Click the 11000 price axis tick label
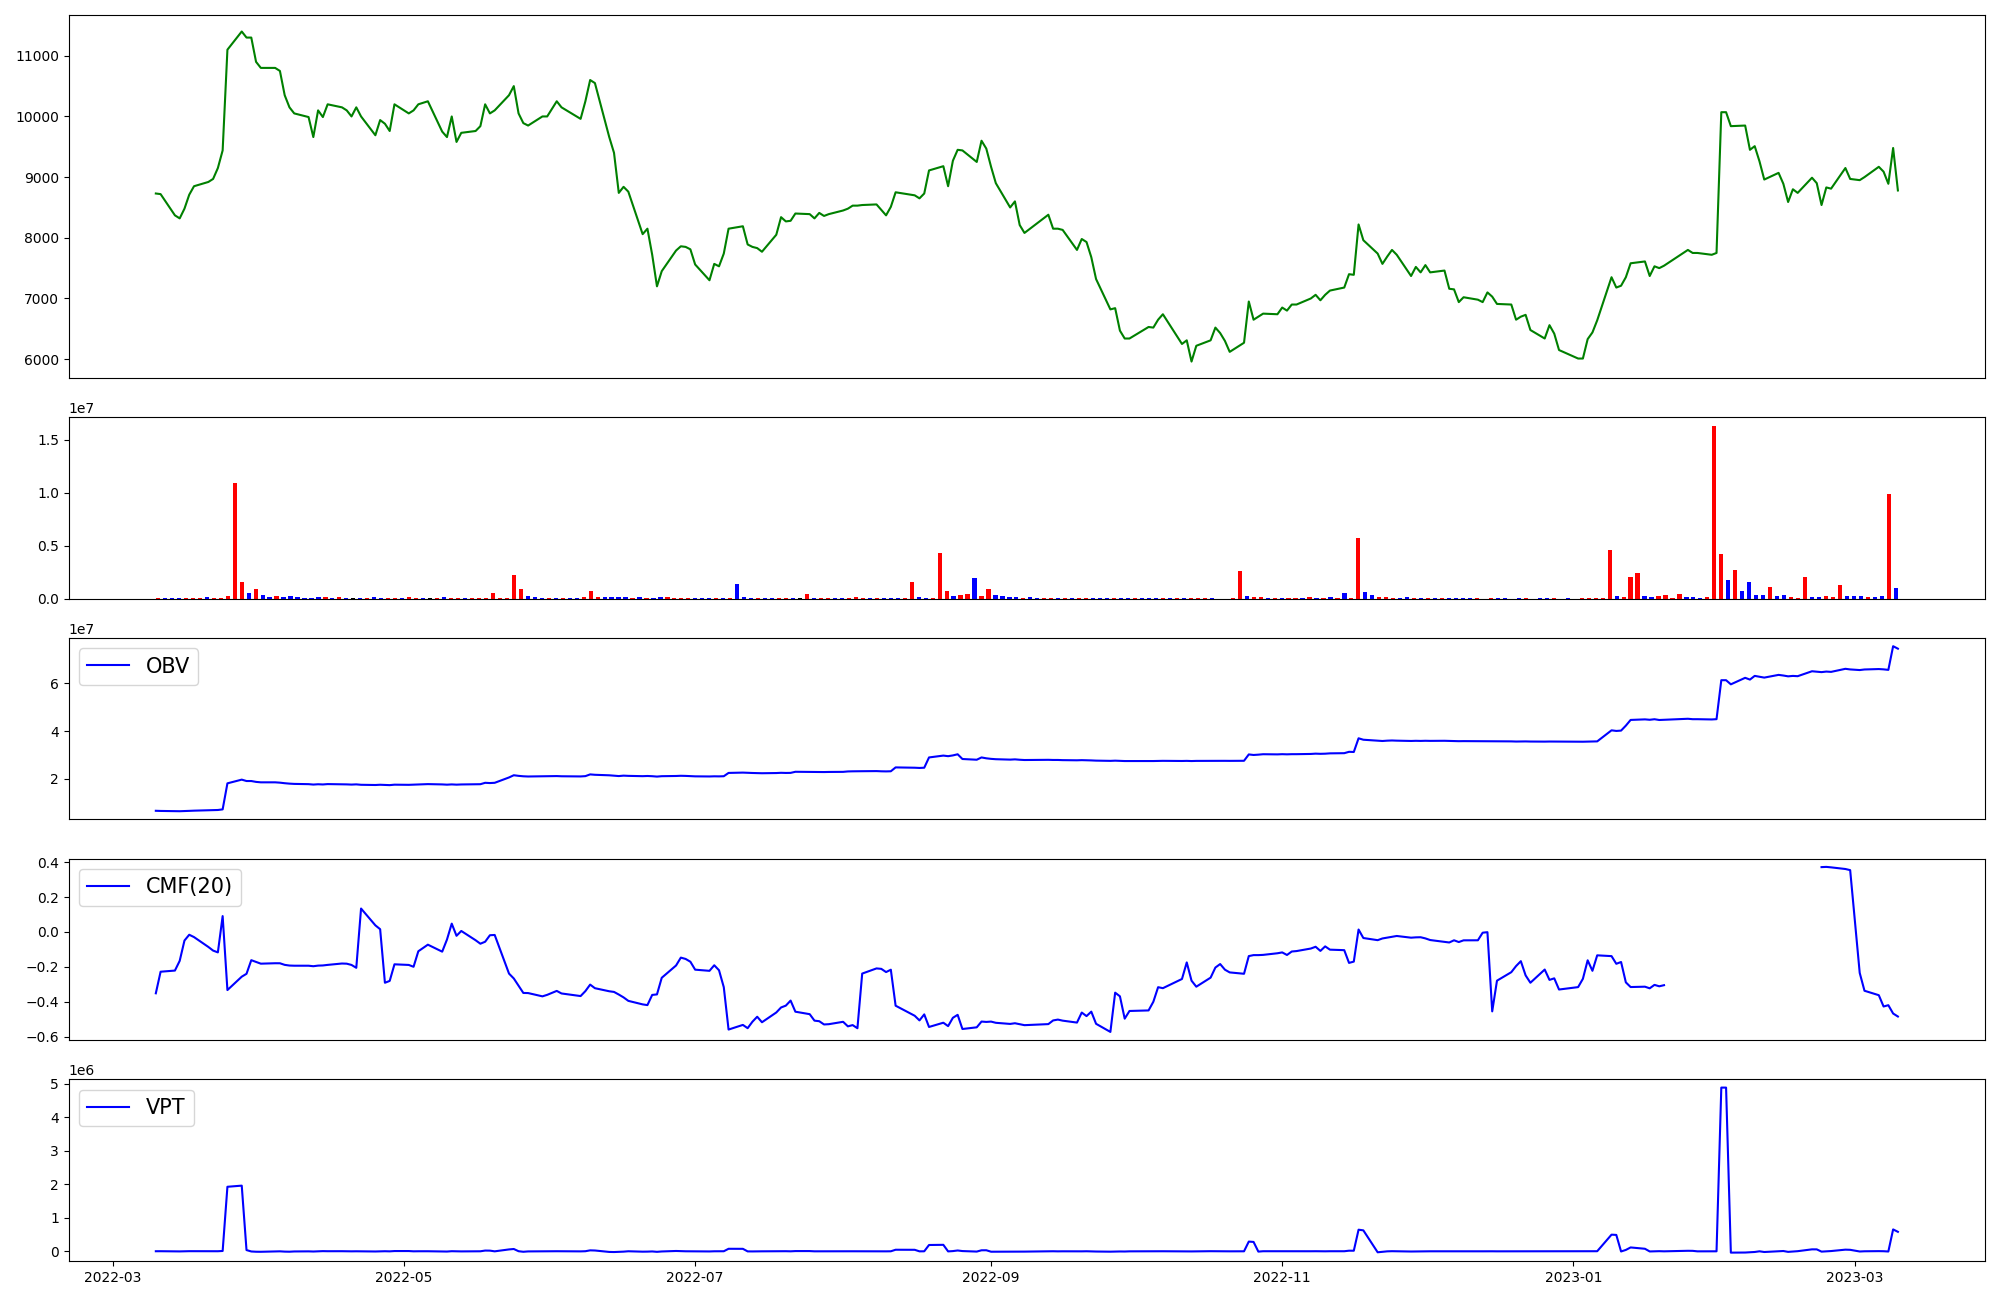 tap(38, 57)
